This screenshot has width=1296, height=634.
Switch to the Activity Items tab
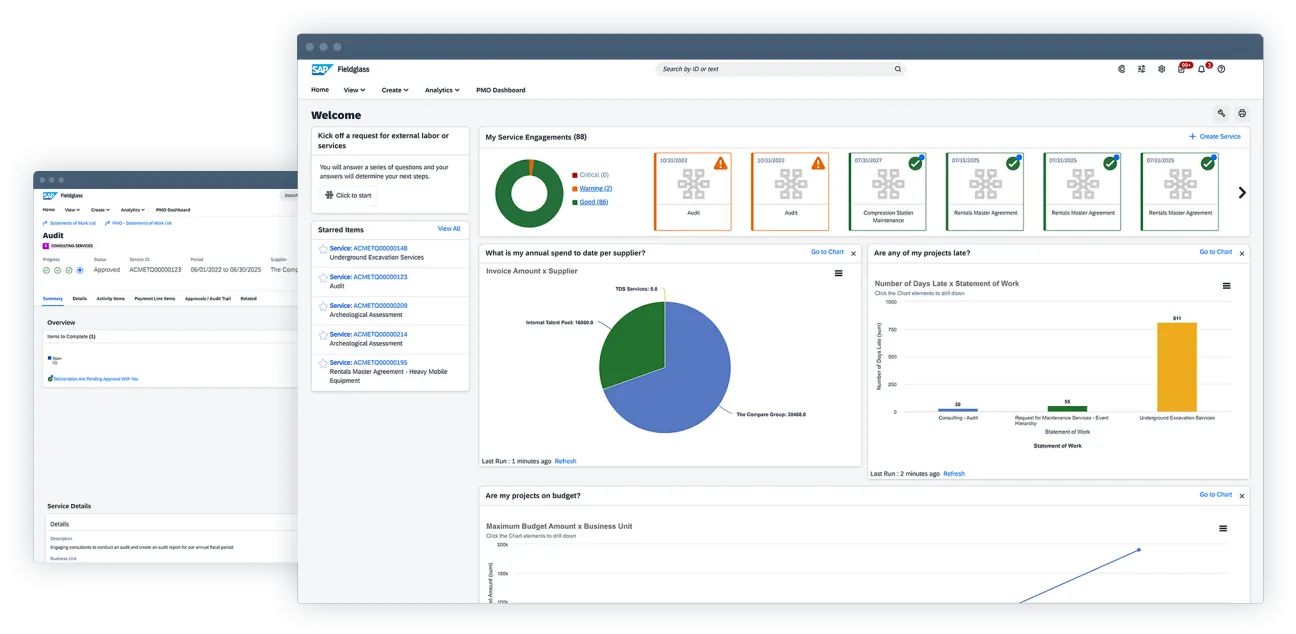pyautogui.click(x=111, y=298)
